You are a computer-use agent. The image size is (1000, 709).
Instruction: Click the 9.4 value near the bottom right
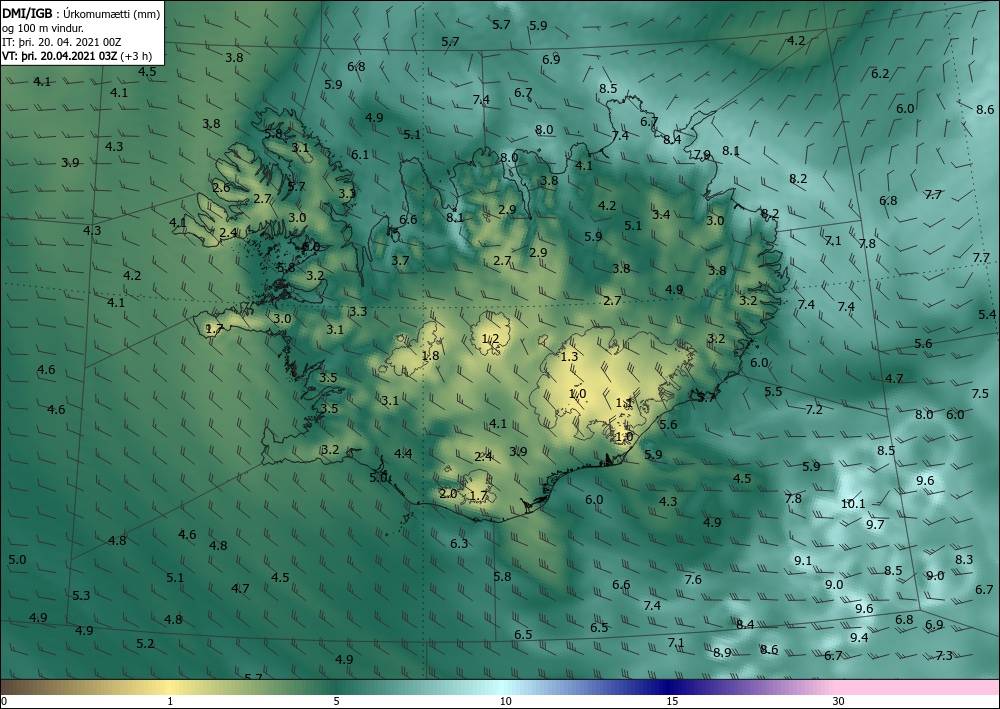point(859,638)
